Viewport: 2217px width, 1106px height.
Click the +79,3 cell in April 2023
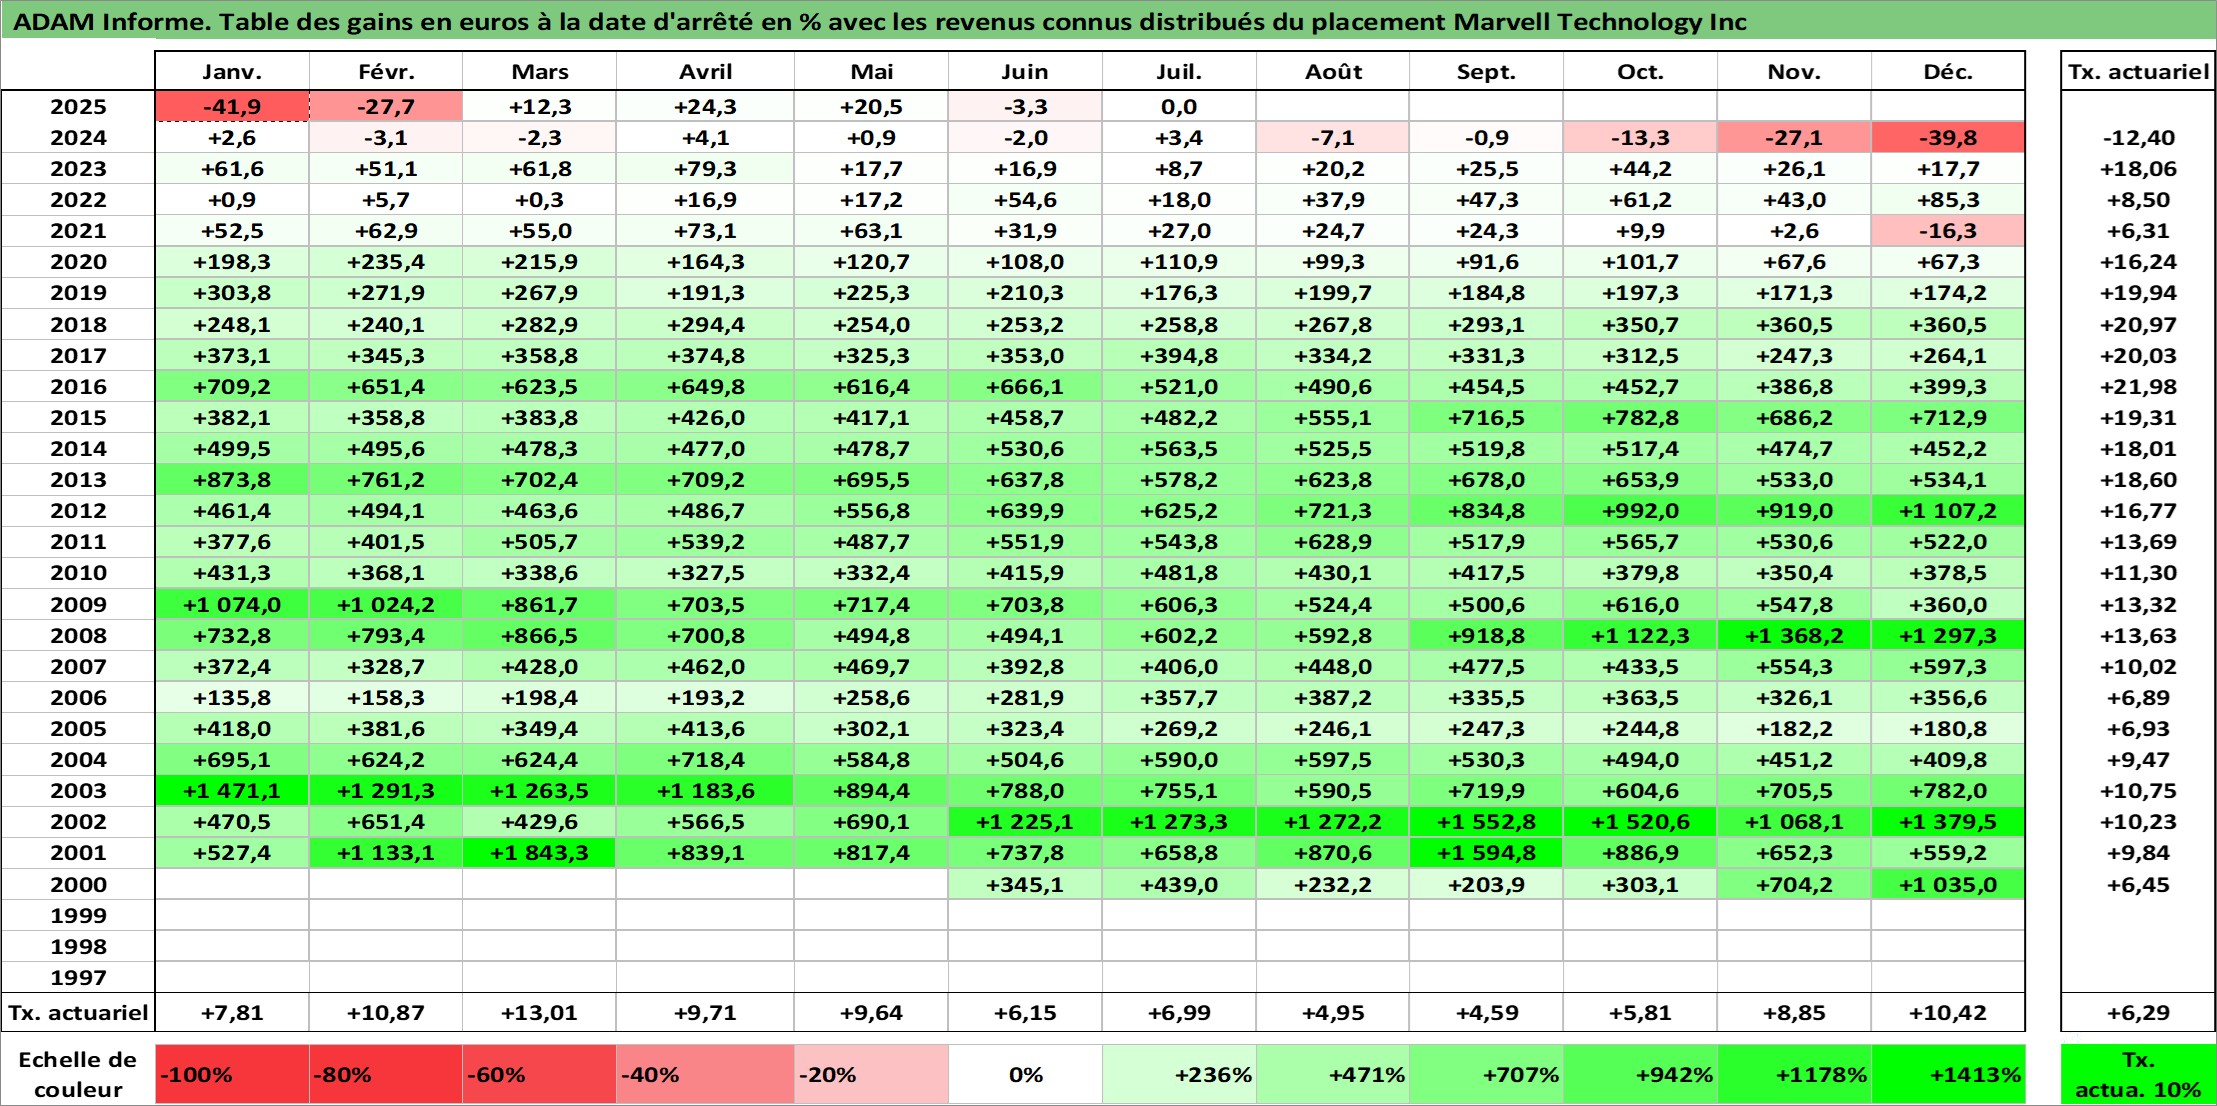click(705, 169)
